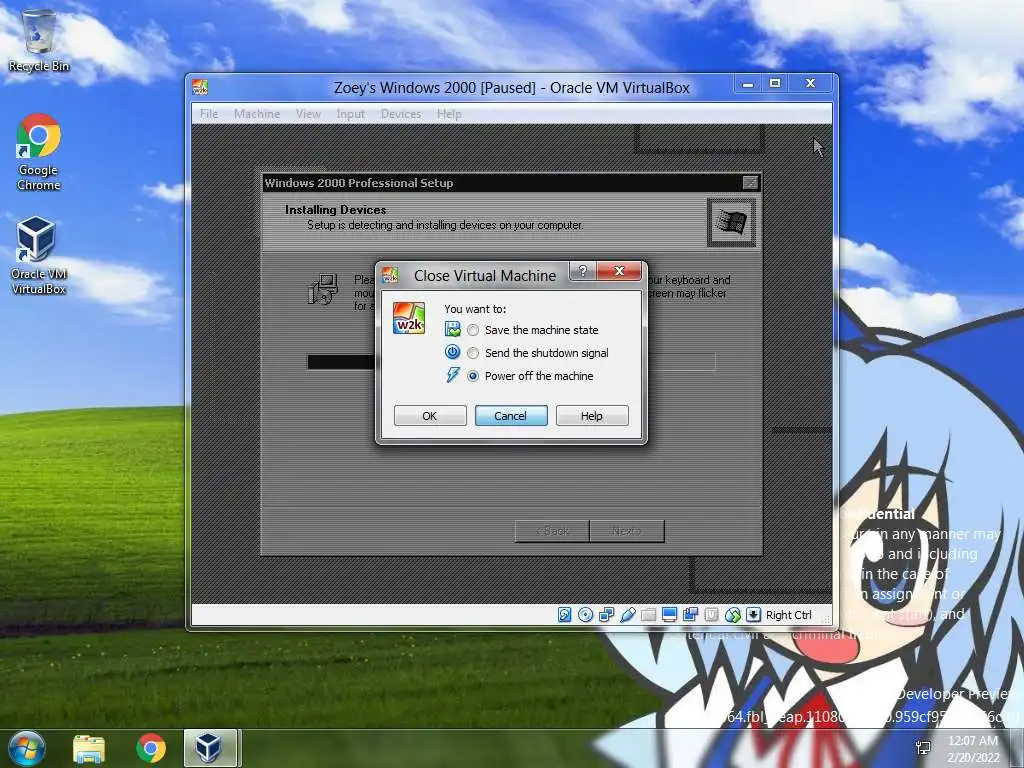Open the Windows Start menu orb

click(x=26, y=748)
